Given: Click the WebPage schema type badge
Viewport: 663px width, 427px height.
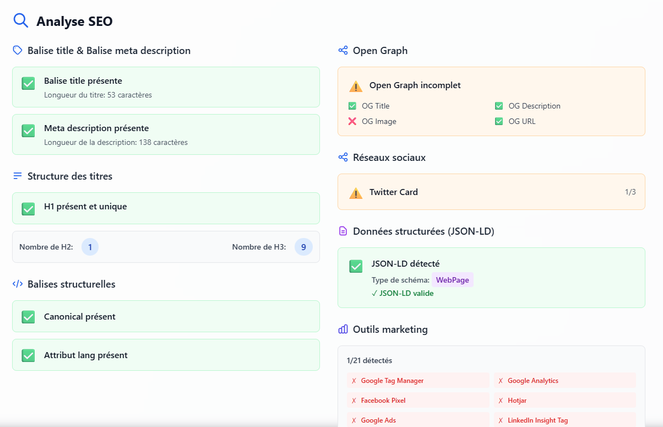Looking at the screenshot, I should pos(452,280).
